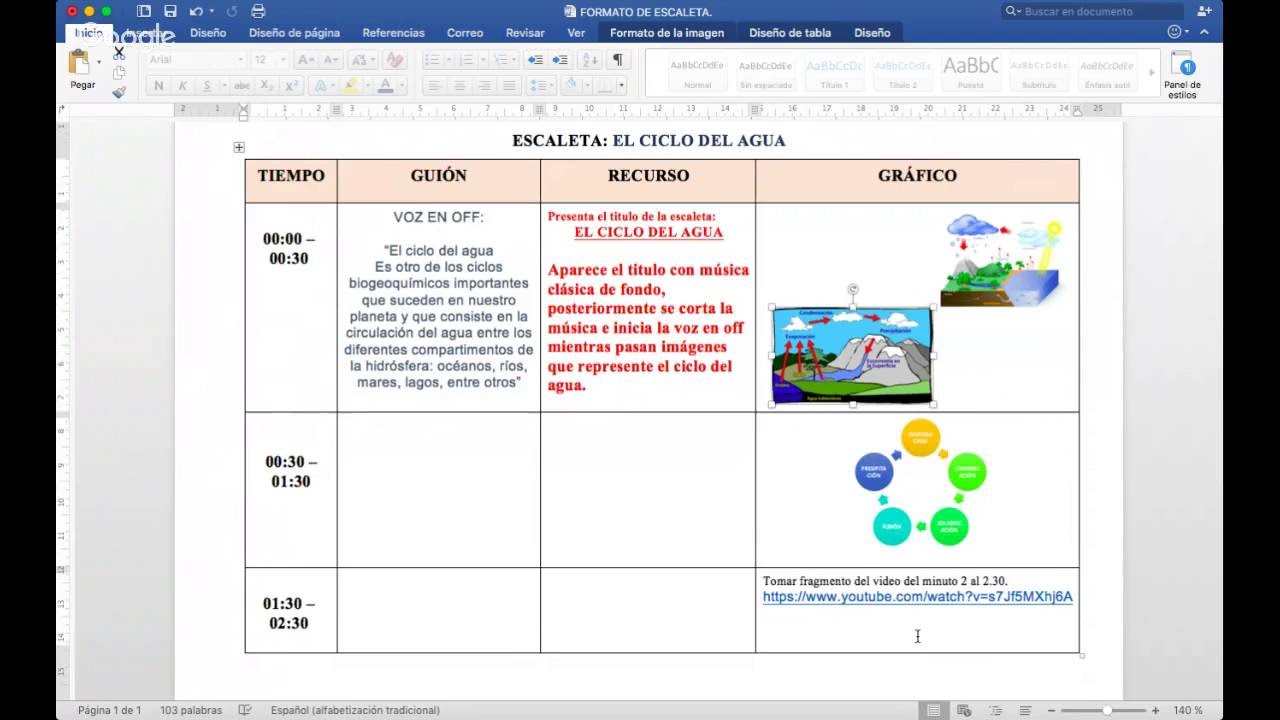Apply red font color
The image size is (1280, 720).
coord(388,86)
